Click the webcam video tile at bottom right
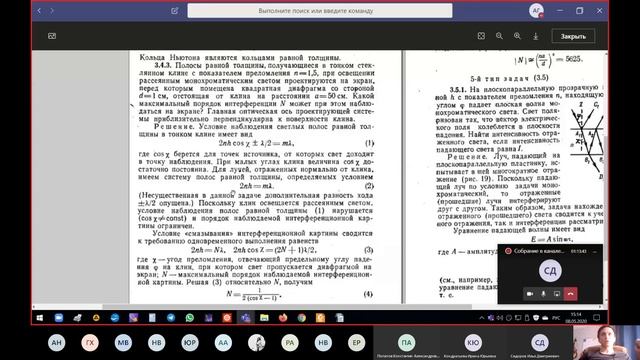Image resolution: width=640 pixels, height=360 pixels. 606,343
